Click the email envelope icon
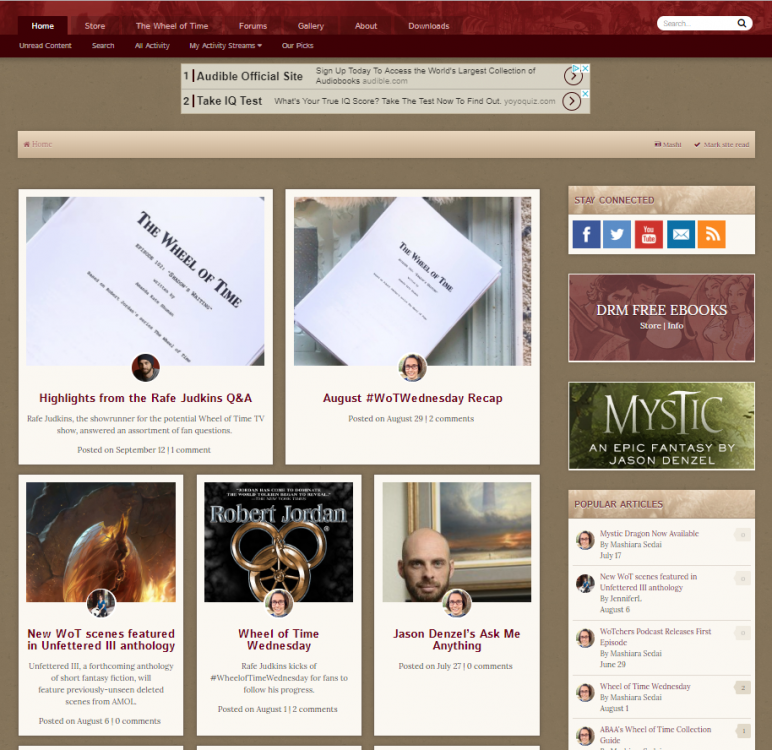The image size is (772, 750). 681,234
